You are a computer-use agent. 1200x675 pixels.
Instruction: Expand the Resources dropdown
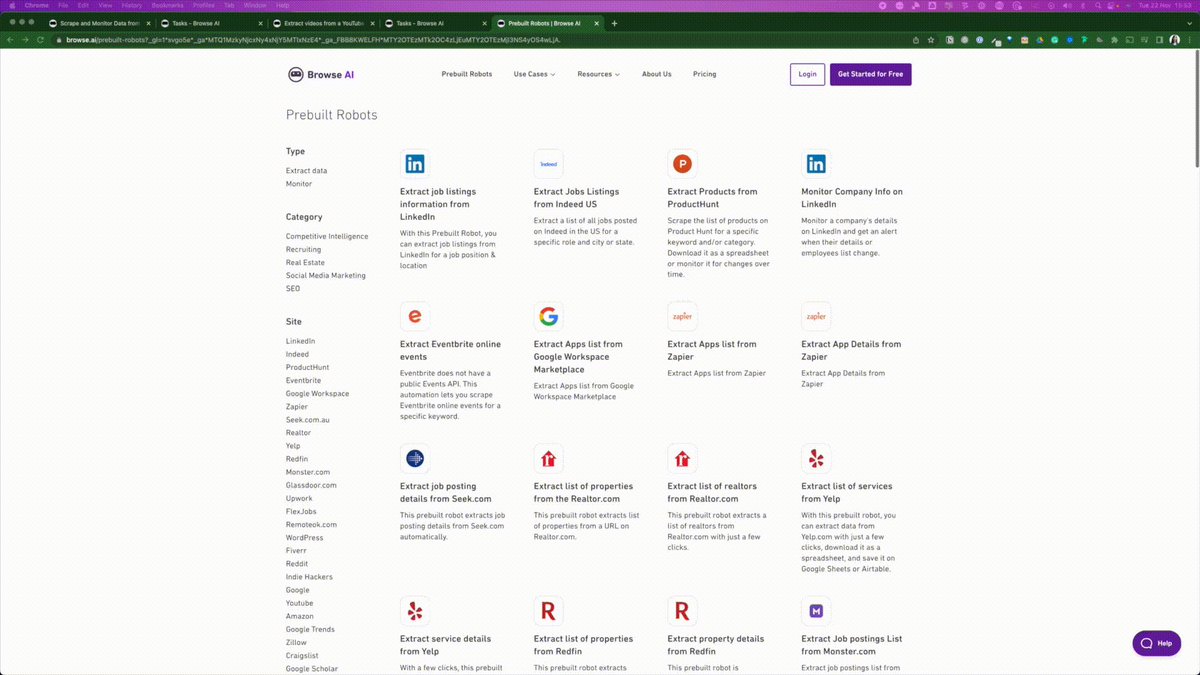598,74
